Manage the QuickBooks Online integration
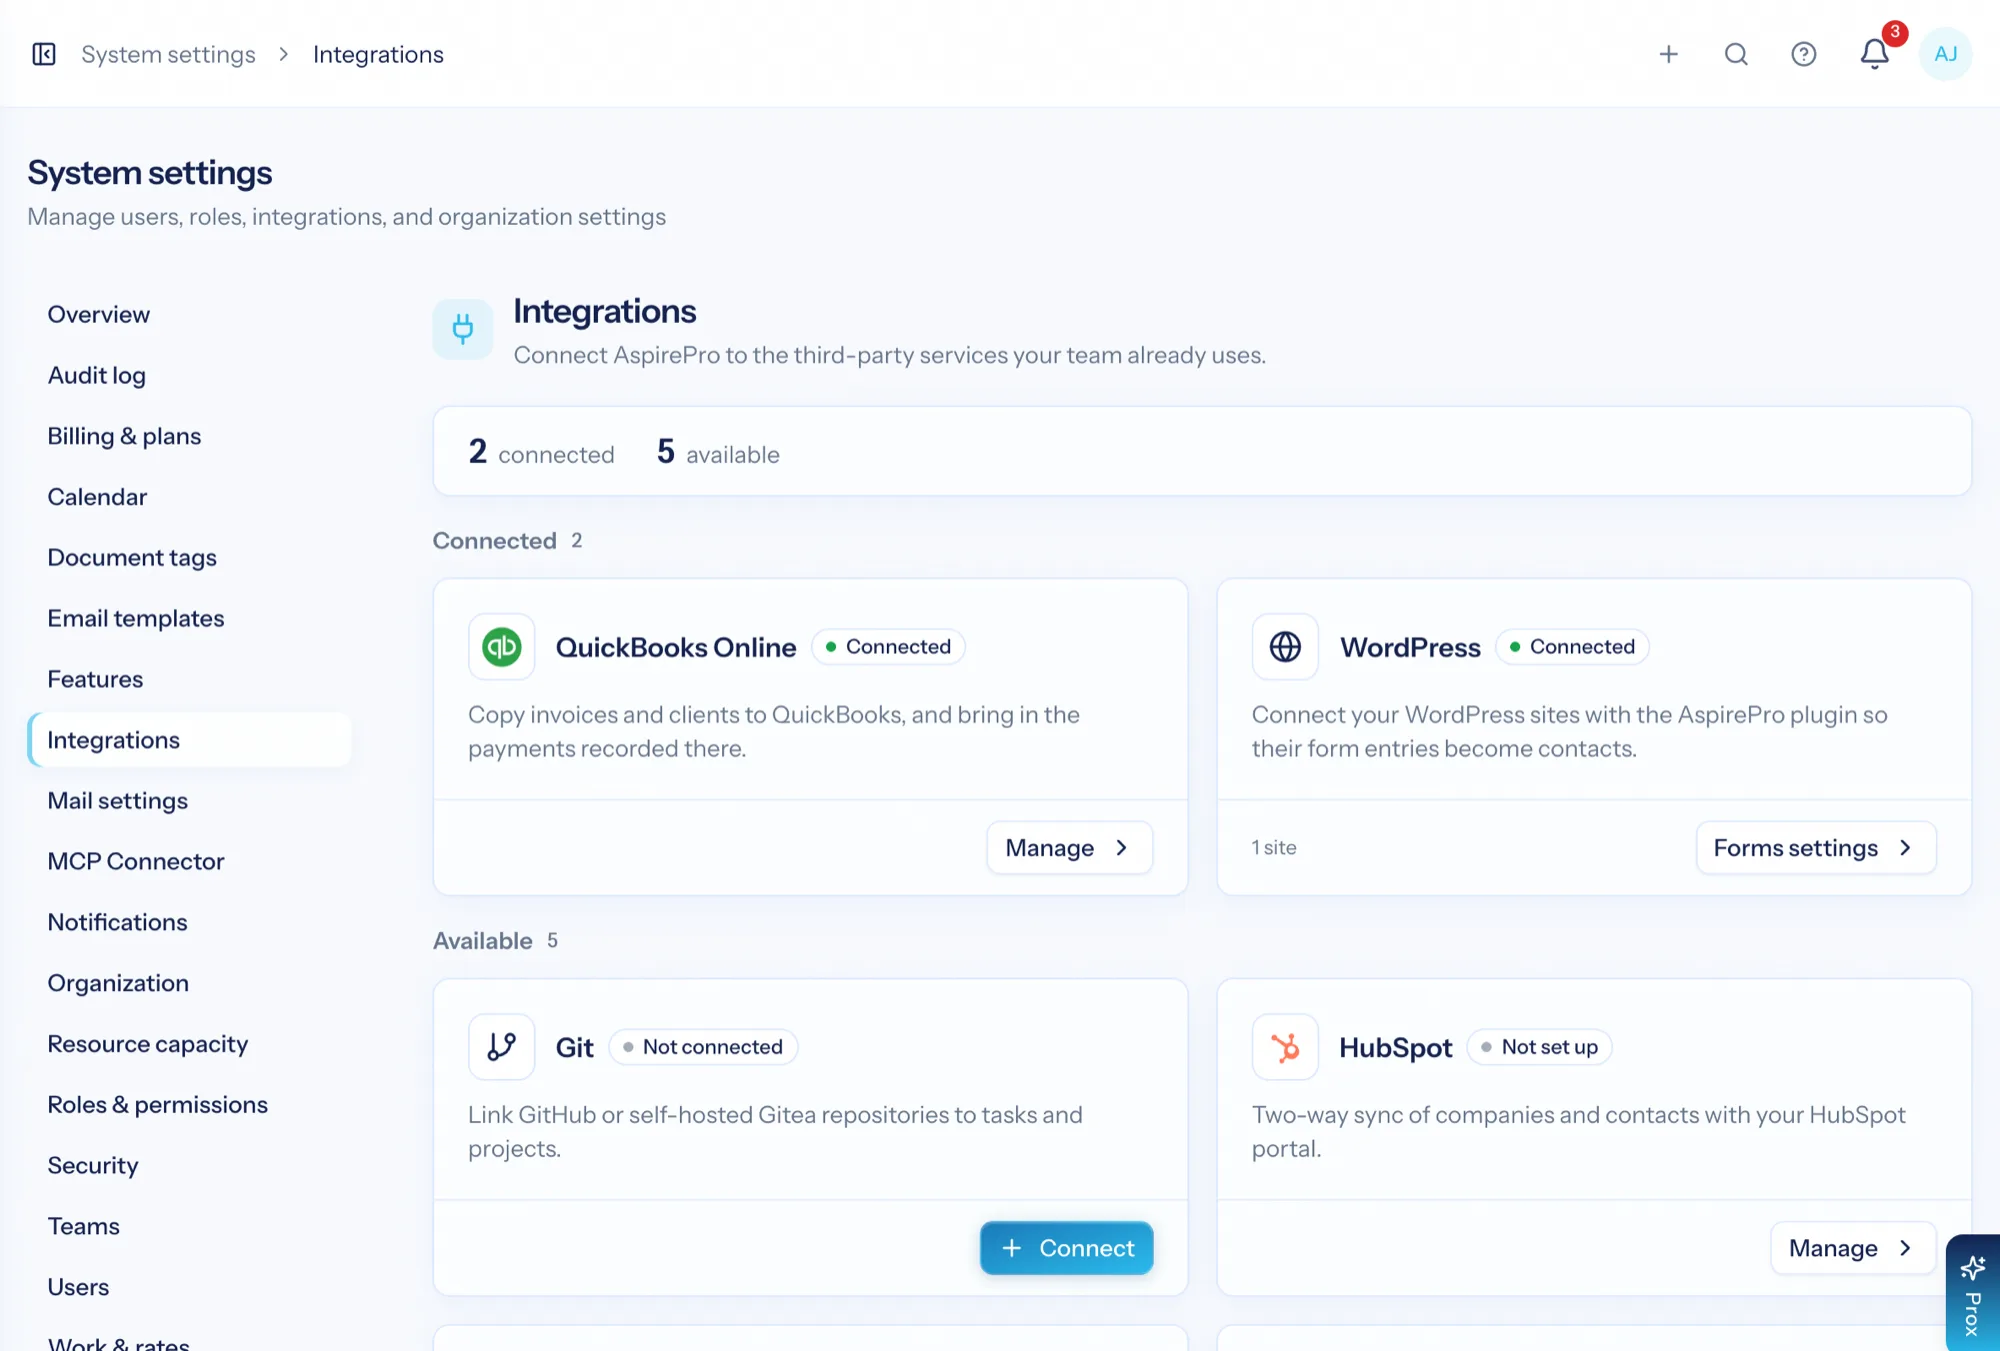Viewport: 2000px width, 1351px height. pyautogui.click(x=1069, y=848)
